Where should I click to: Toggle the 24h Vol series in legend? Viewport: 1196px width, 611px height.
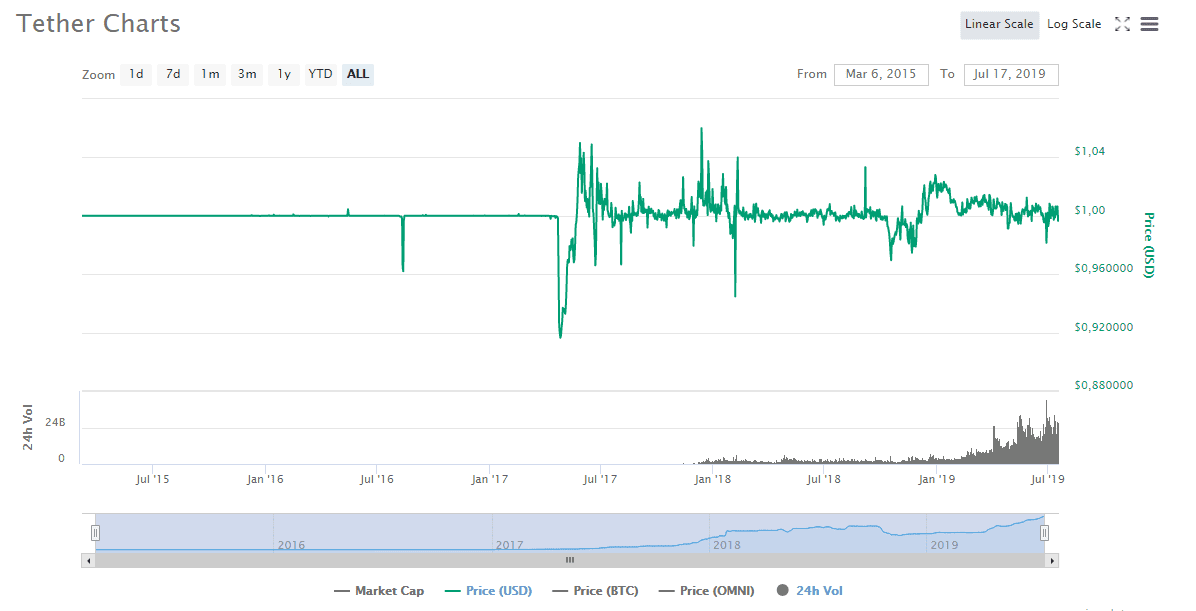[809, 590]
